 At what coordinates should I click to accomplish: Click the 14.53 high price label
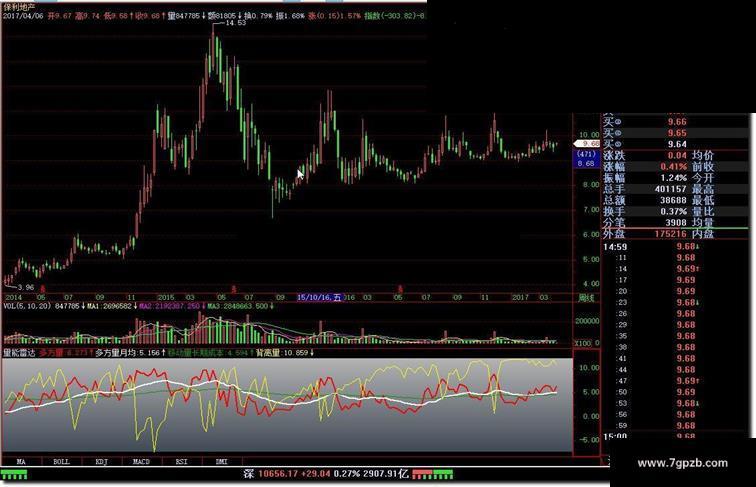point(235,23)
